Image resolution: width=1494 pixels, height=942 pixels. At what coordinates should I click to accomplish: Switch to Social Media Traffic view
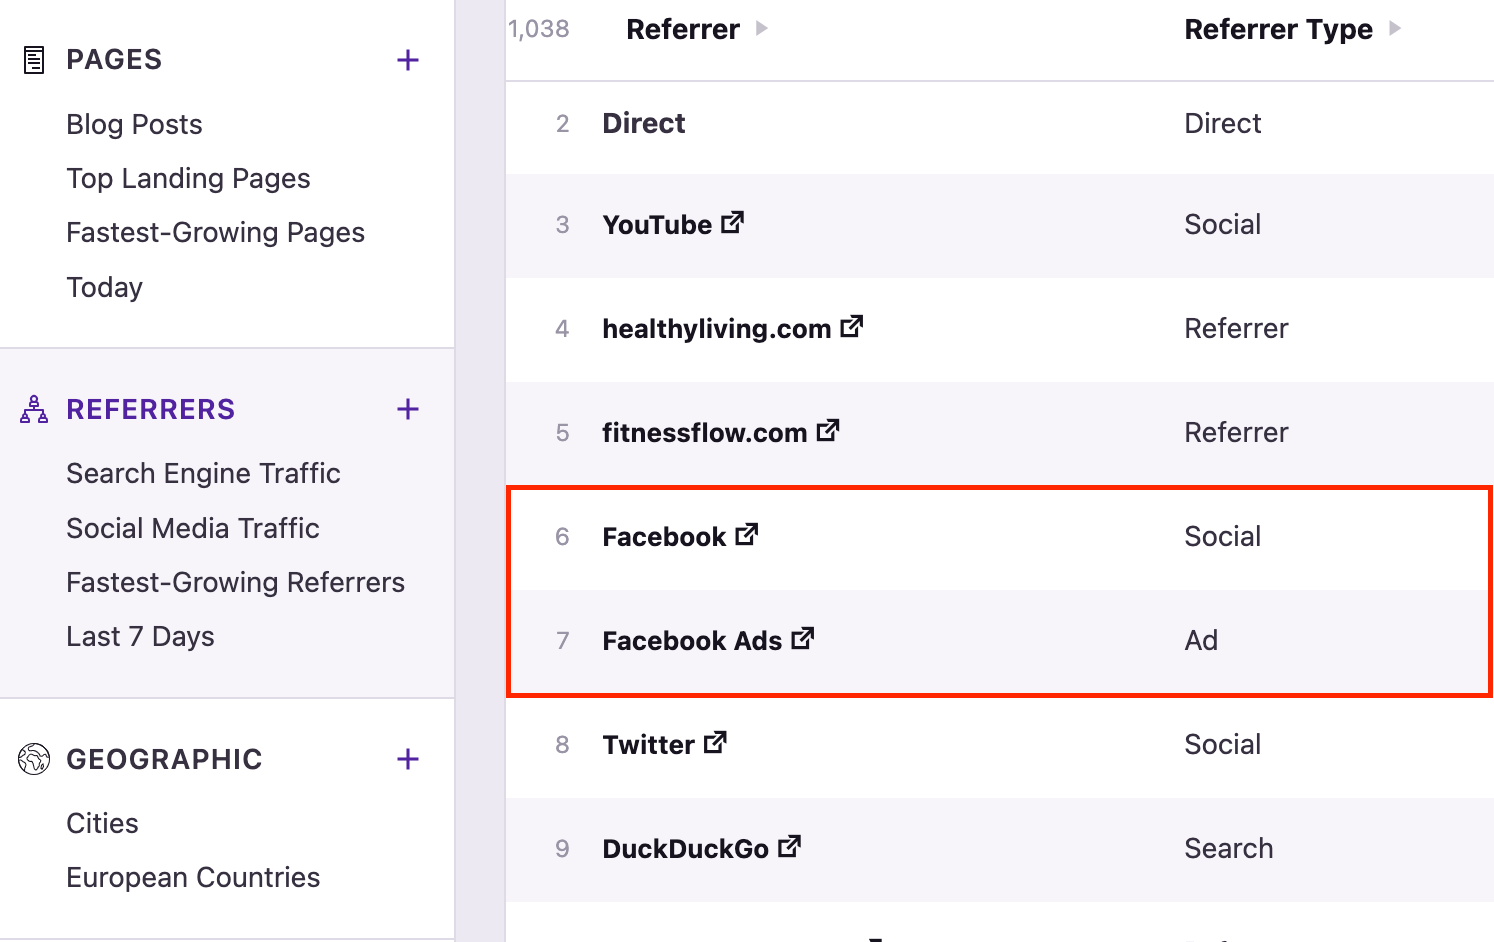click(x=192, y=528)
